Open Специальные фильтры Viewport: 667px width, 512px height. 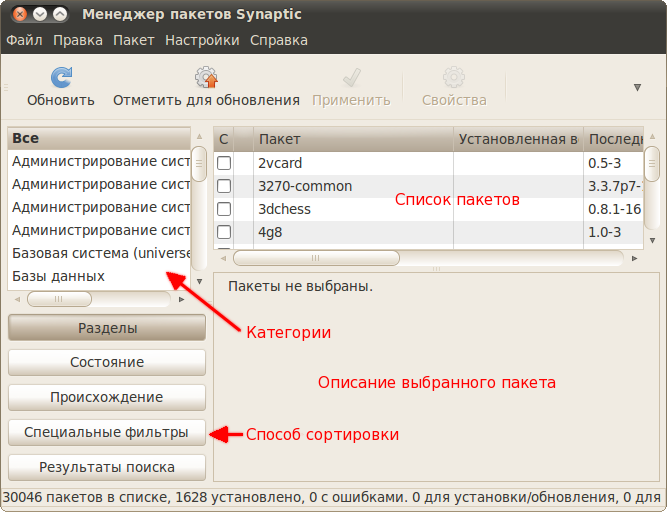pyautogui.click(x=107, y=432)
